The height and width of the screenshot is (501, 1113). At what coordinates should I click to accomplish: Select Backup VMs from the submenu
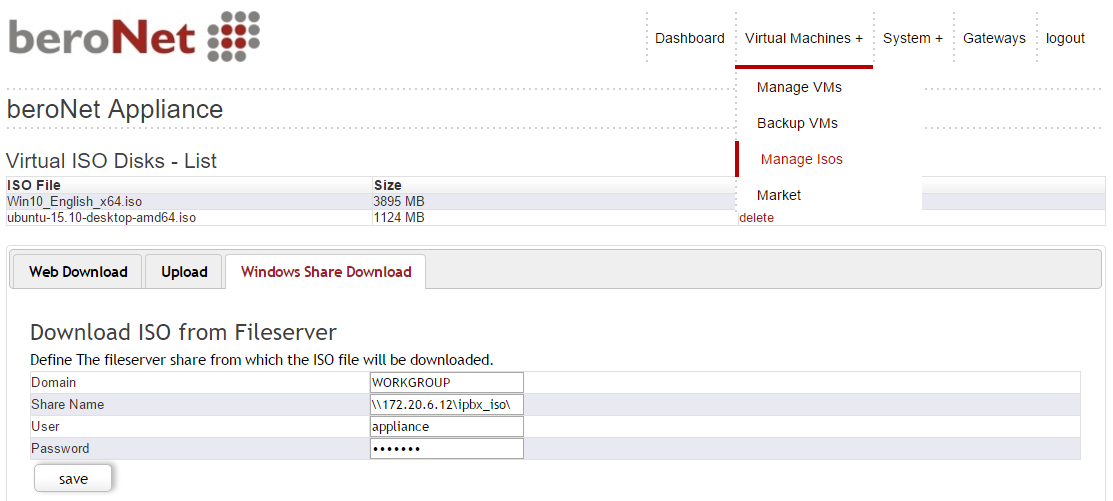pos(797,123)
